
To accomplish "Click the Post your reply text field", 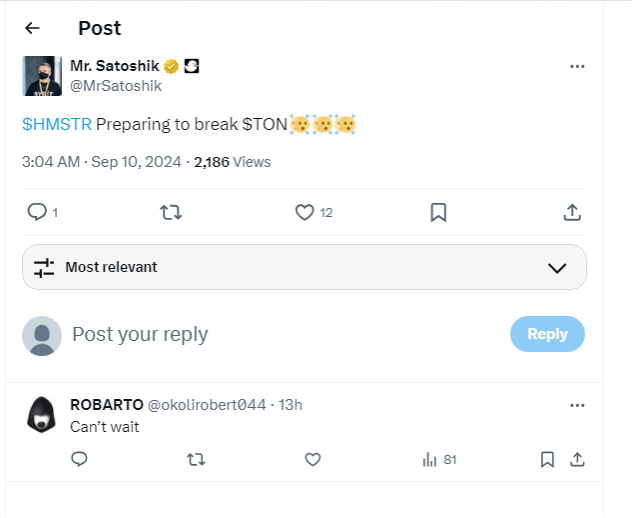I will point(280,334).
